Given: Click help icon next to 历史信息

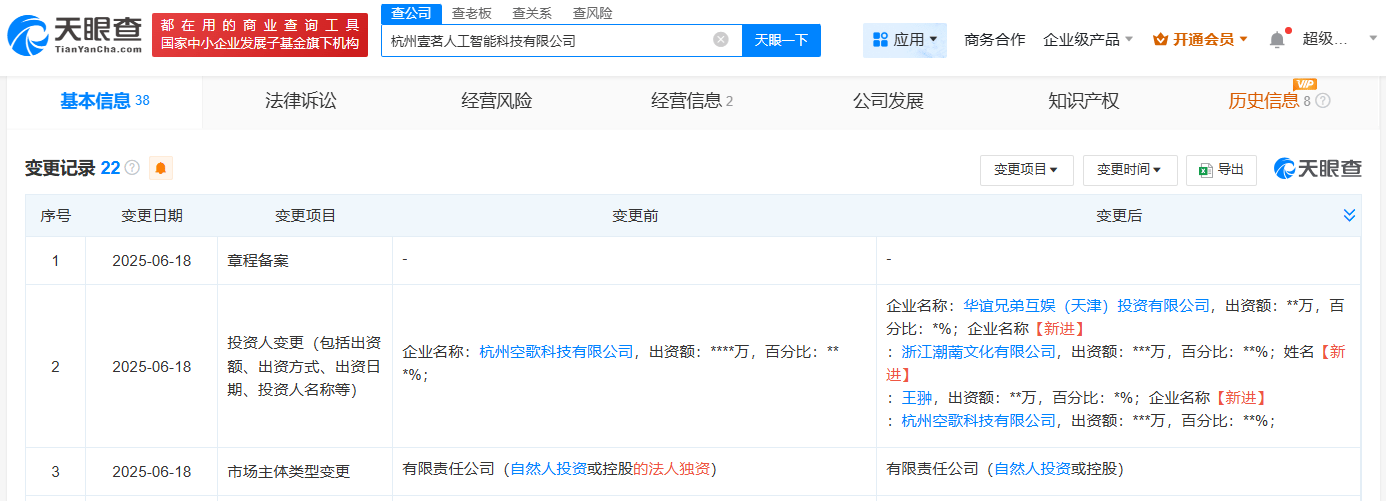Looking at the screenshot, I should (1323, 101).
